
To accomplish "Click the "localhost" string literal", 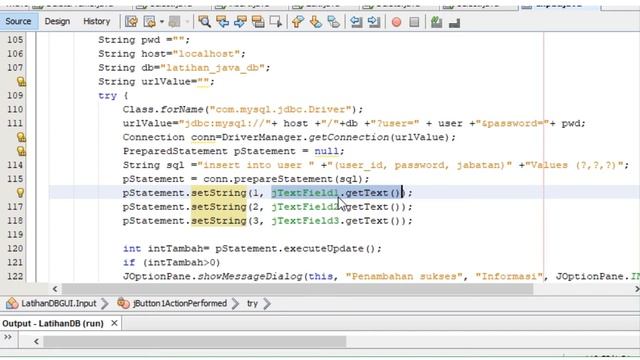I will [x=206, y=54].
